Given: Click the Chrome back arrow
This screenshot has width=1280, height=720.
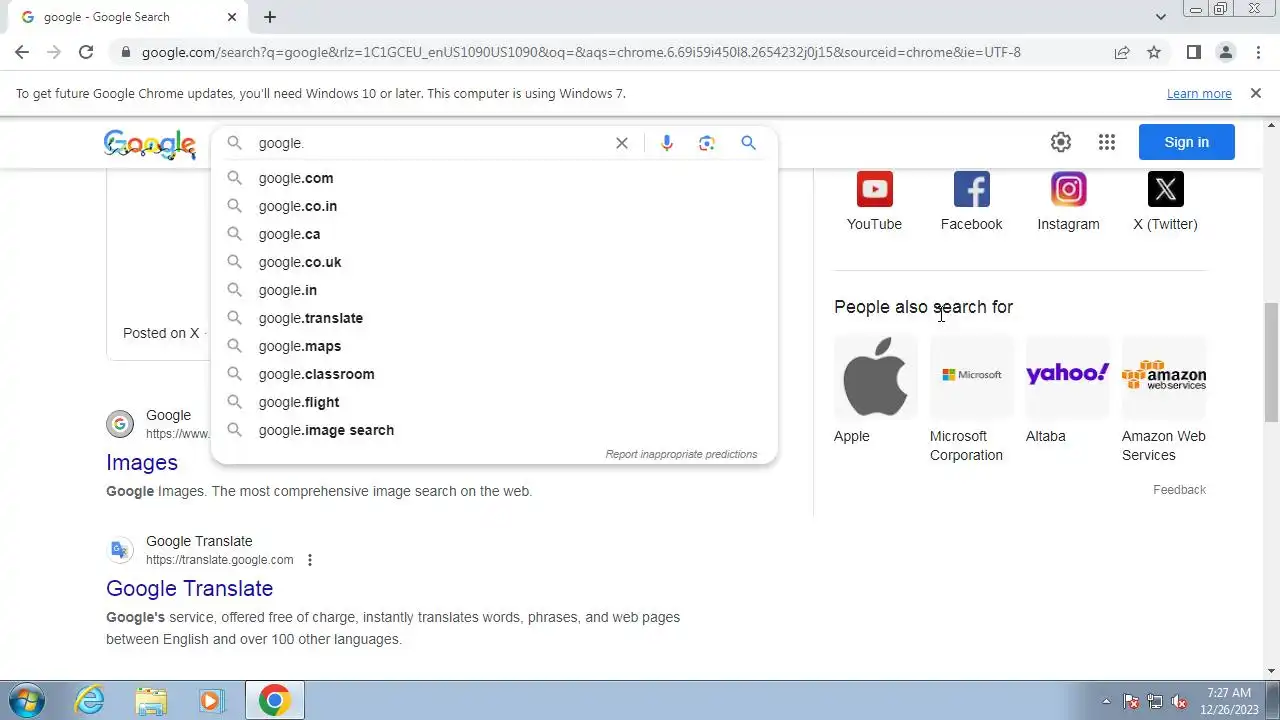Looking at the screenshot, I should [22, 52].
